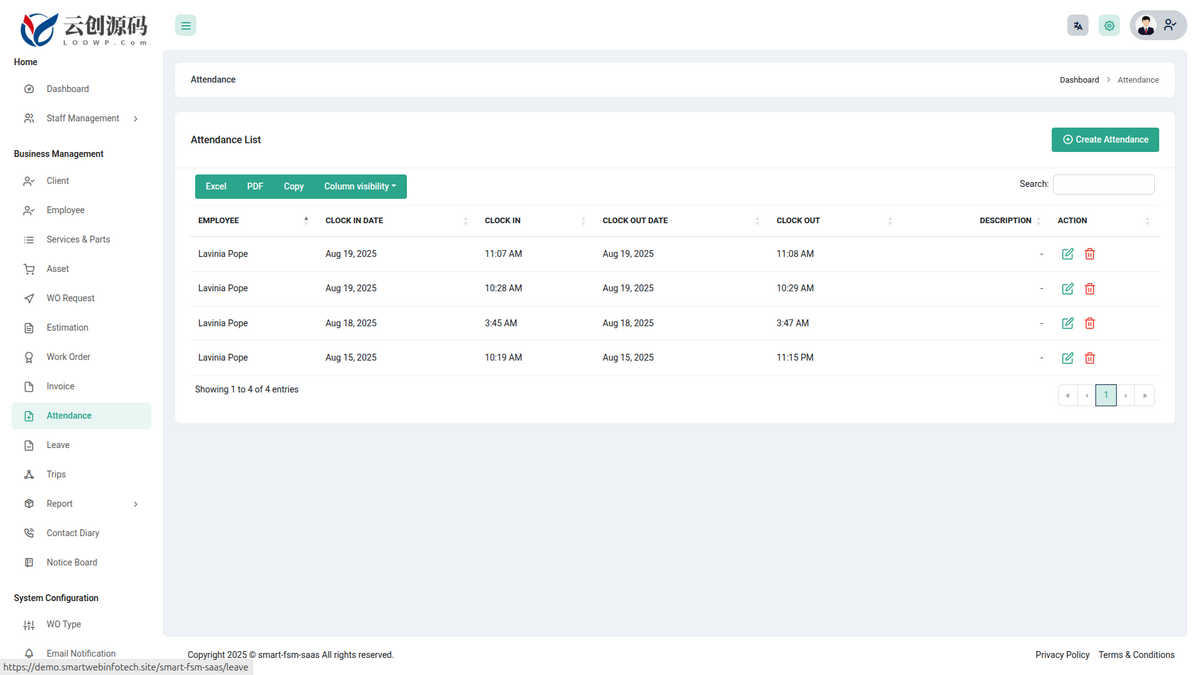Open the Privacy Policy link

point(1062,655)
